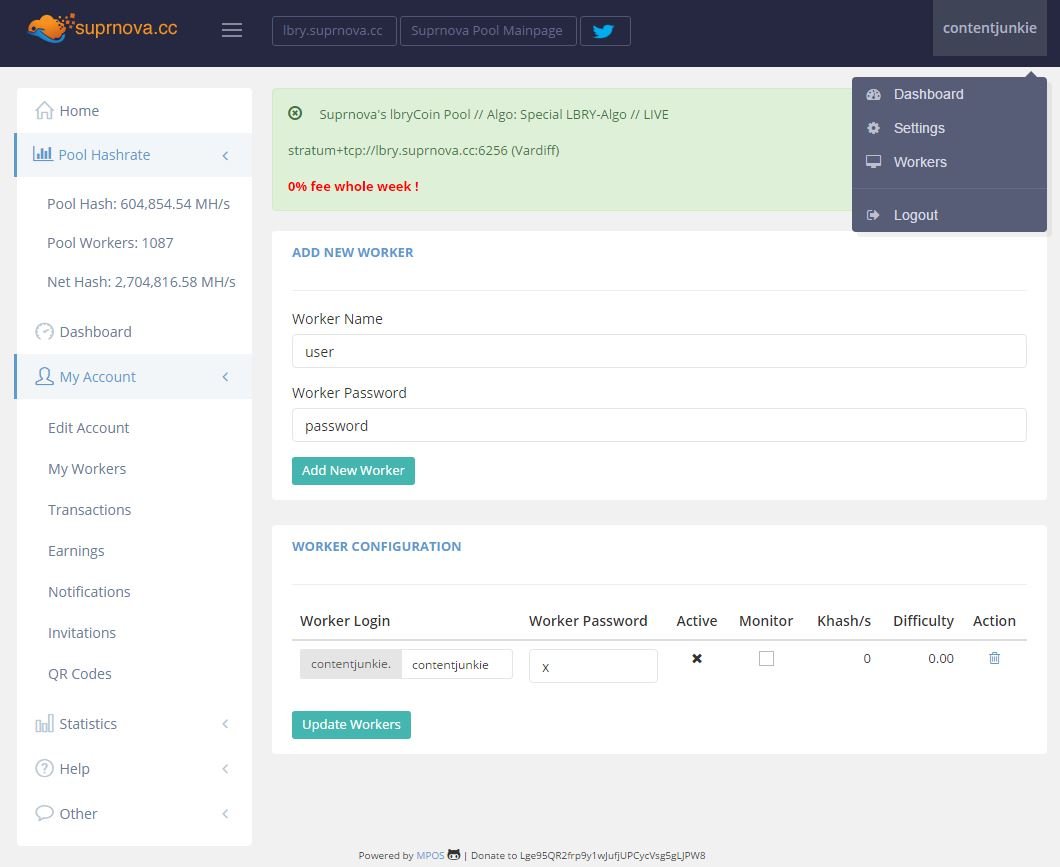Click the Pool Workers: 1087 text
The height and width of the screenshot is (867, 1060).
[110, 243]
